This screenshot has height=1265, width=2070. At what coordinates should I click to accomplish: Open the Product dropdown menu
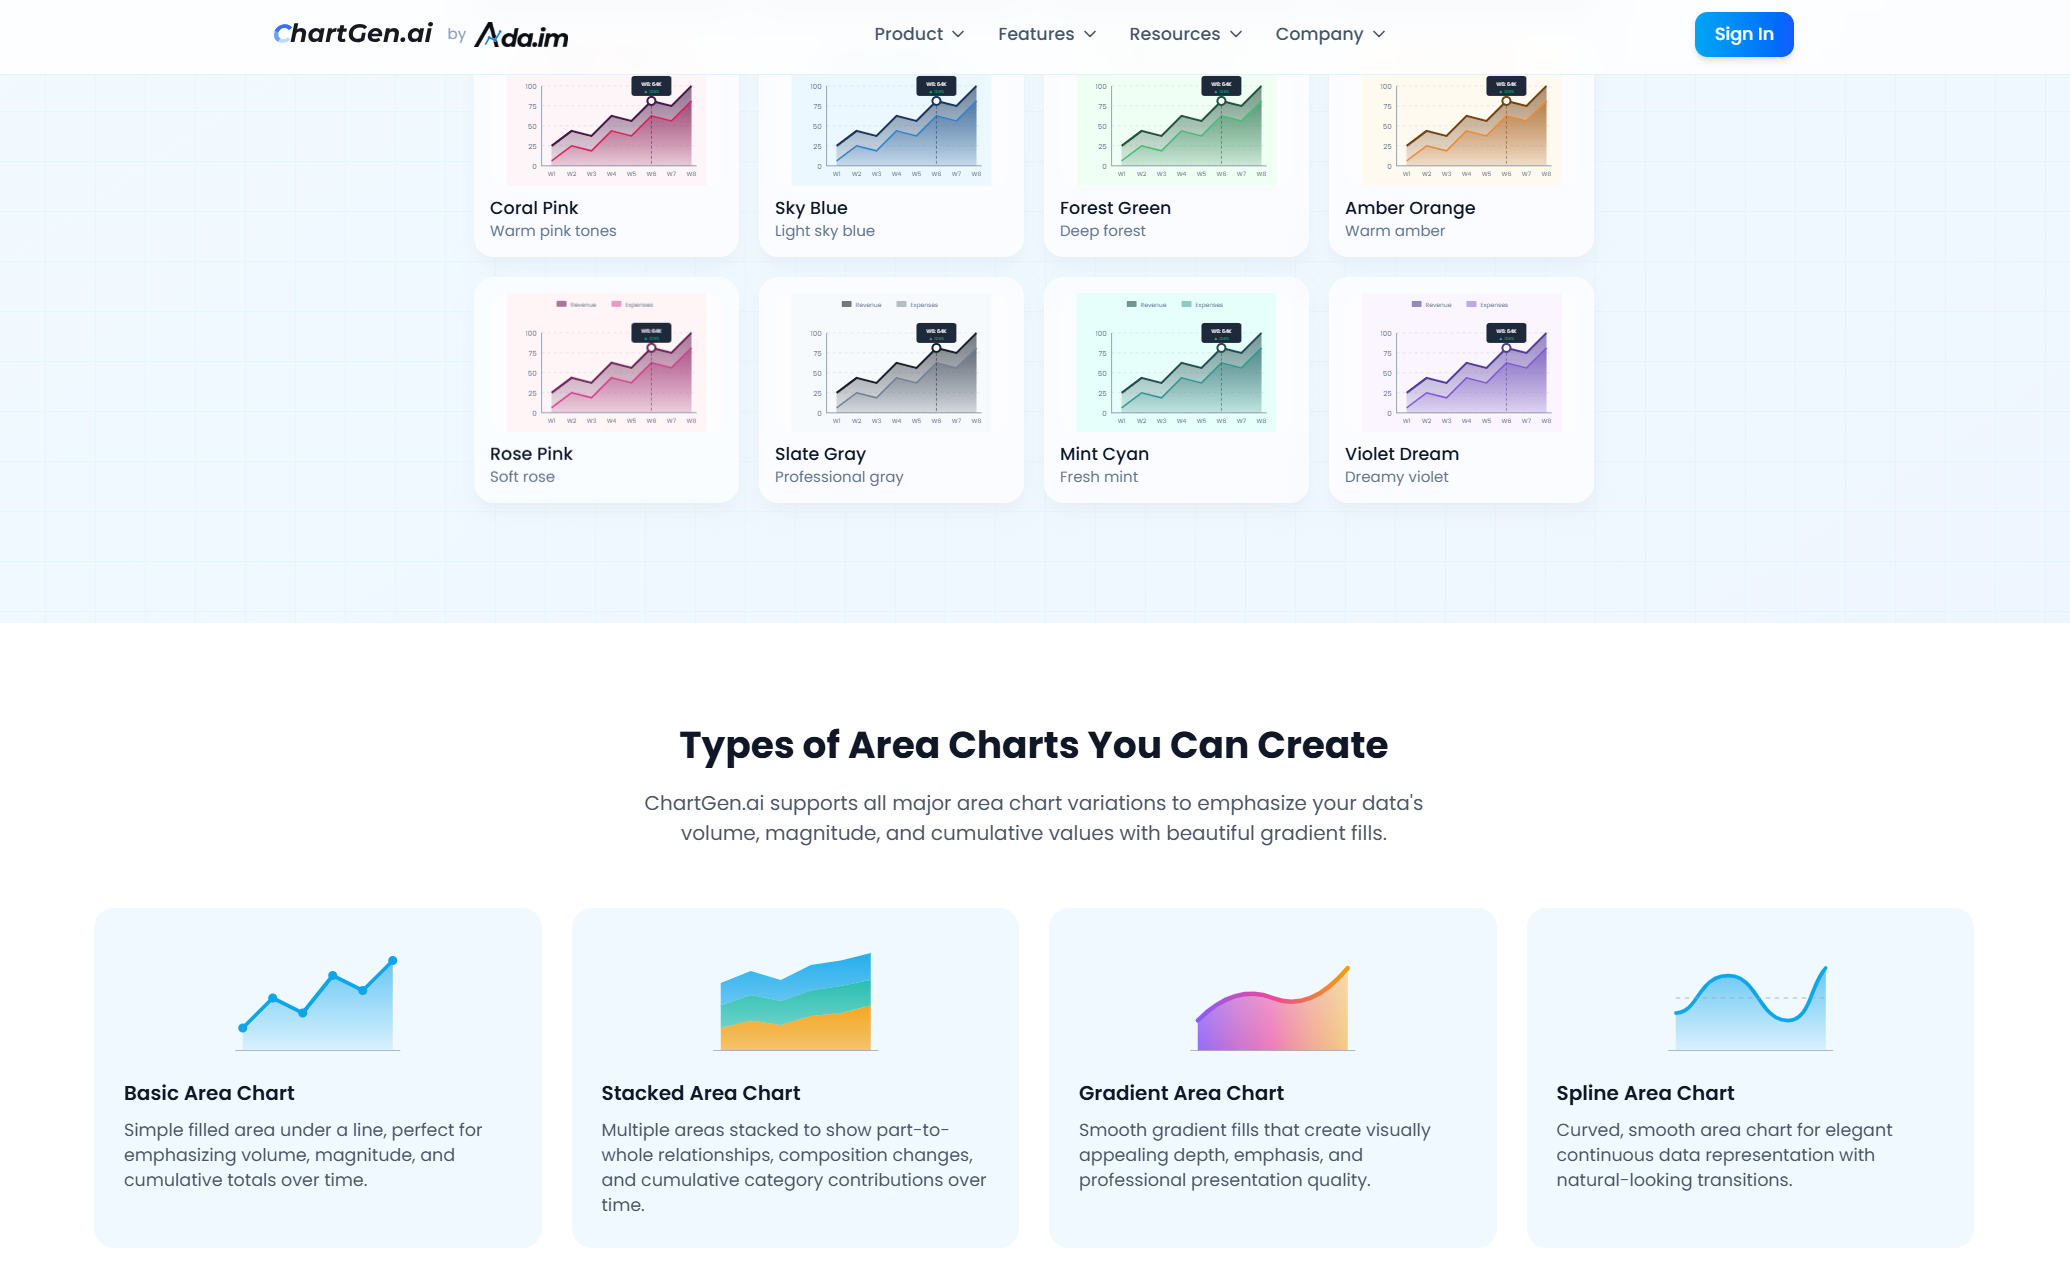(917, 34)
